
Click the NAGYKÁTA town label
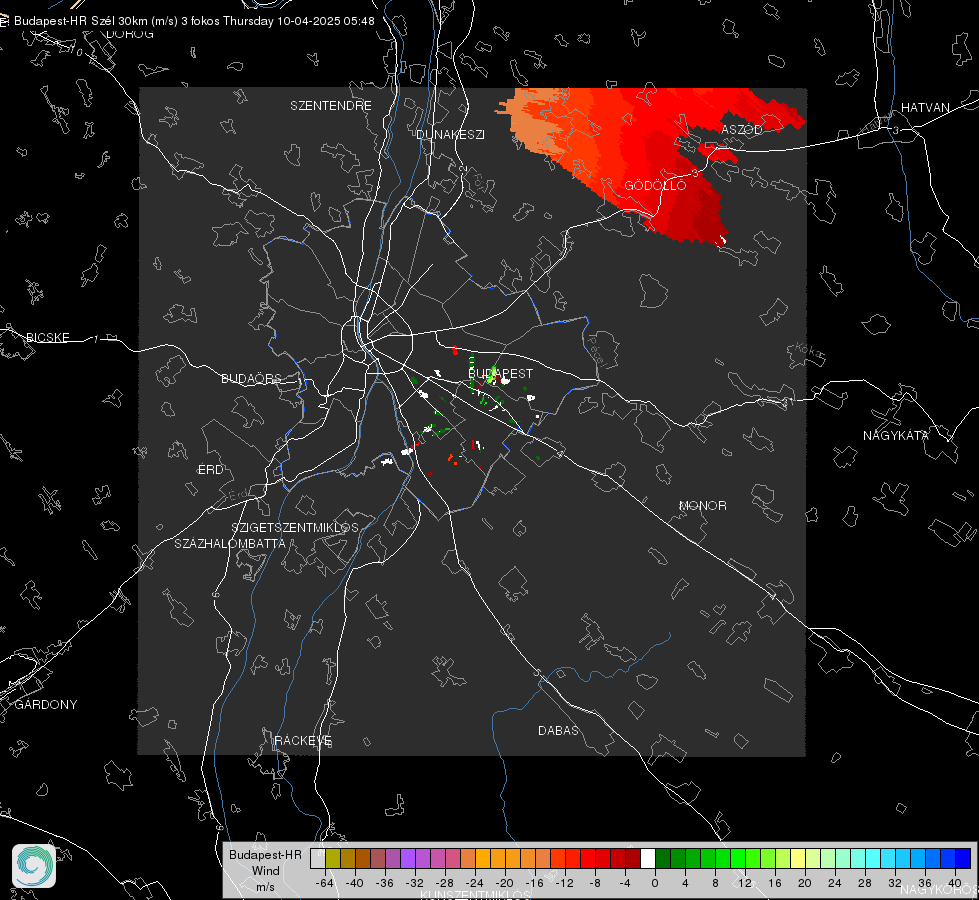(896, 435)
